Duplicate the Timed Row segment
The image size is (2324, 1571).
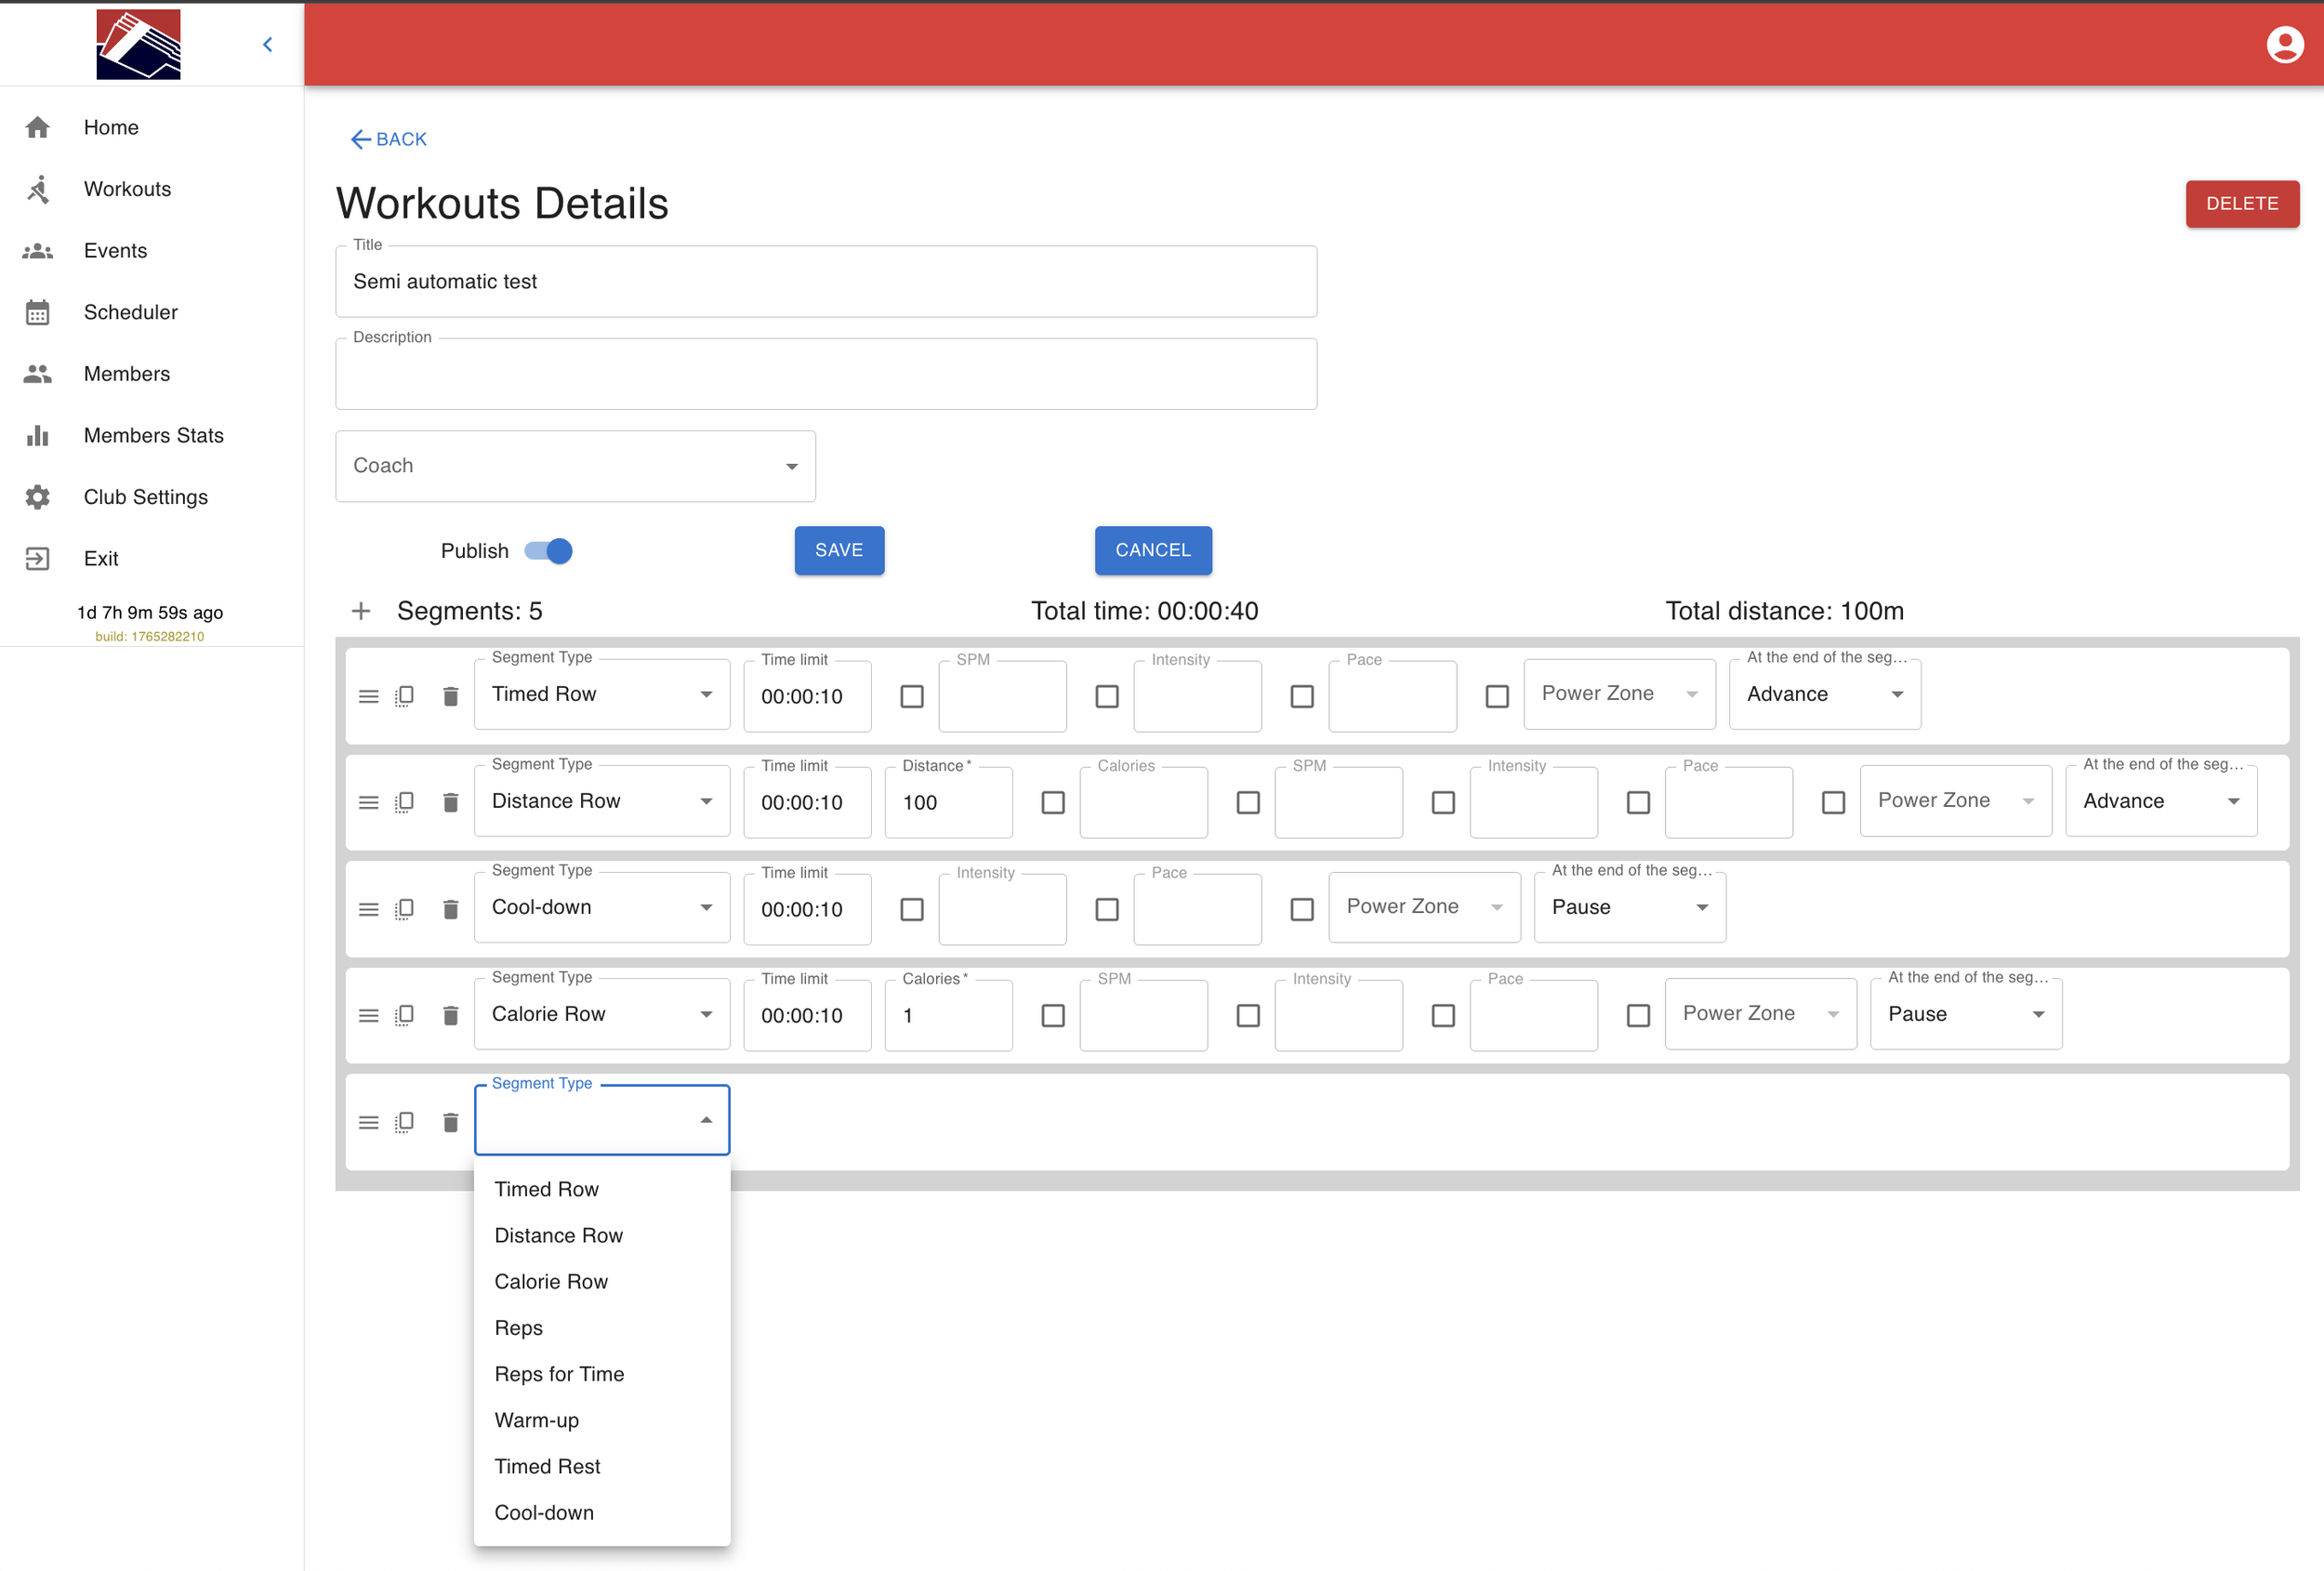tap(405, 696)
